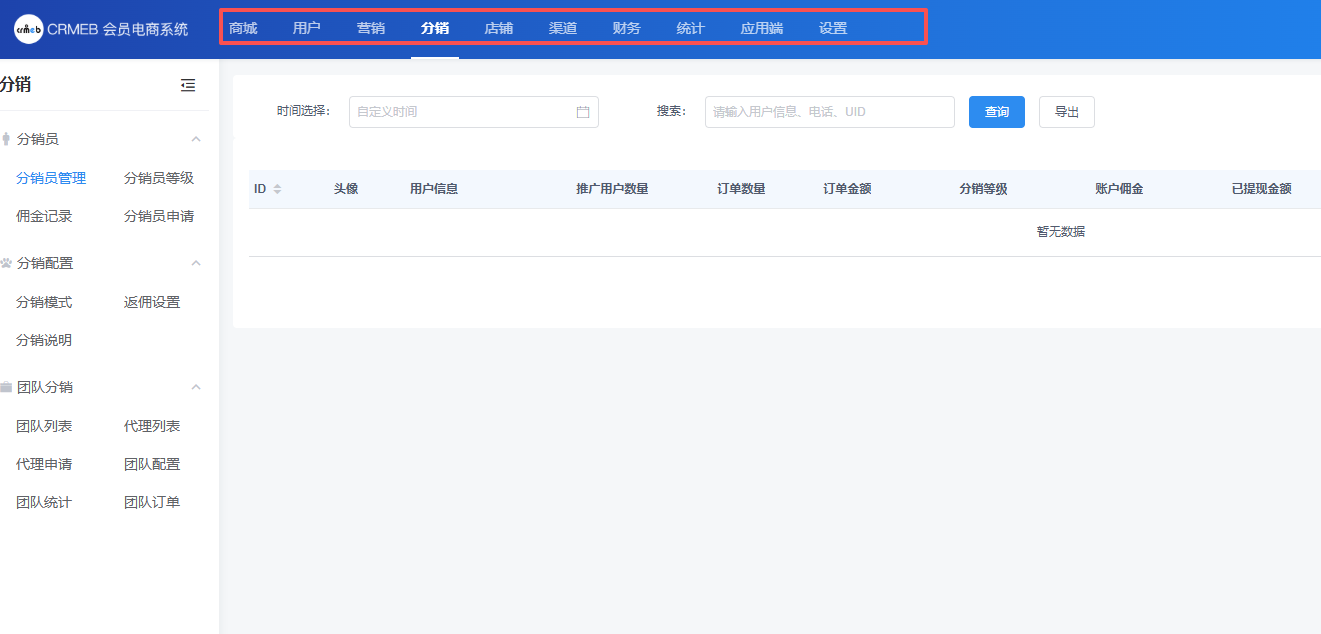Click the 分销员 person icon in sidebar
1321x634 pixels.
tap(6, 139)
